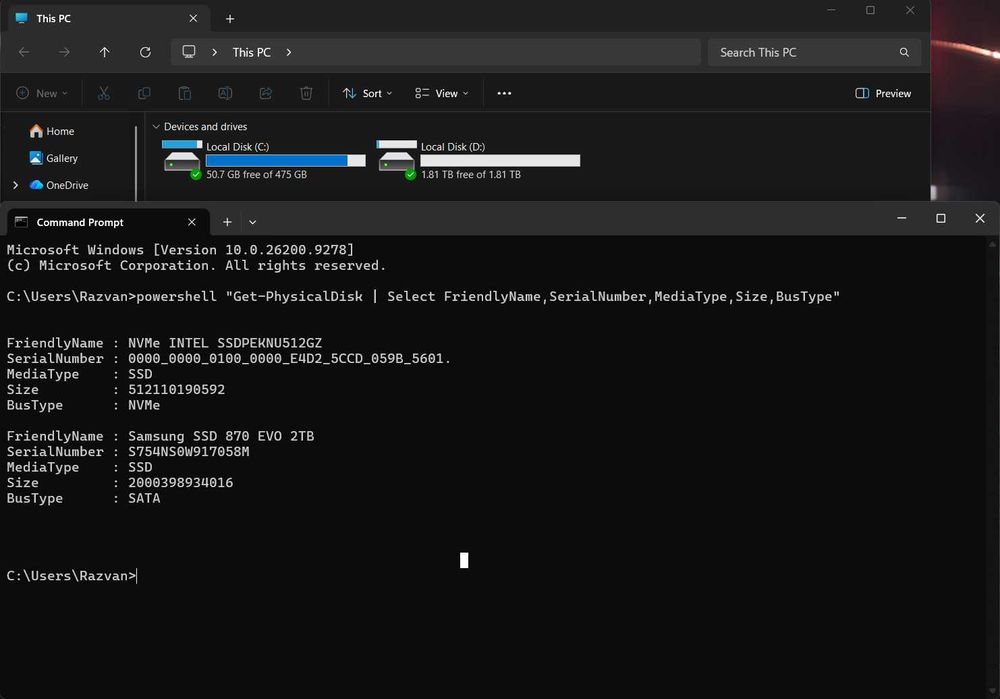Click 'Samsung SSD 870 EVO 2TB' text
Image resolution: width=1000 pixels, height=699 pixels.
pos(221,436)
